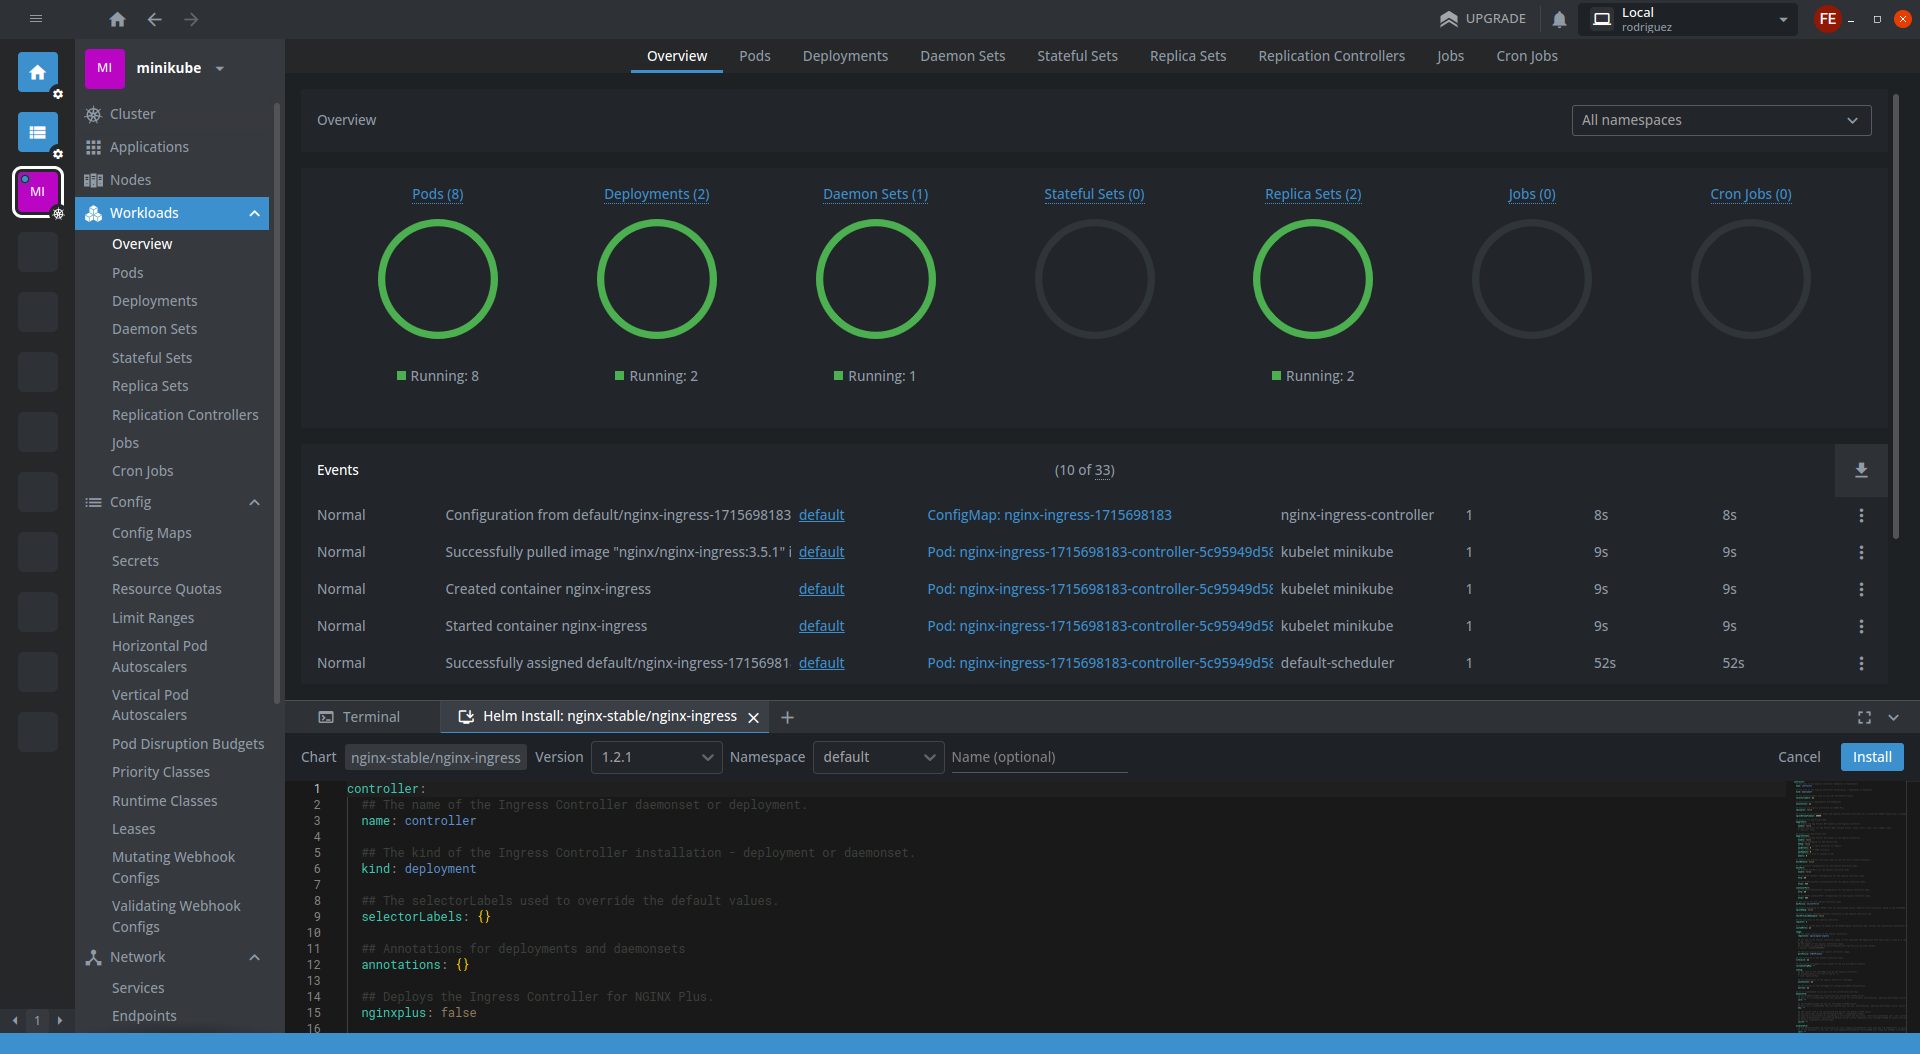Go to next hotbar with right arrow
This screenshot has width=1920, height=1054.
point(60,1020)
